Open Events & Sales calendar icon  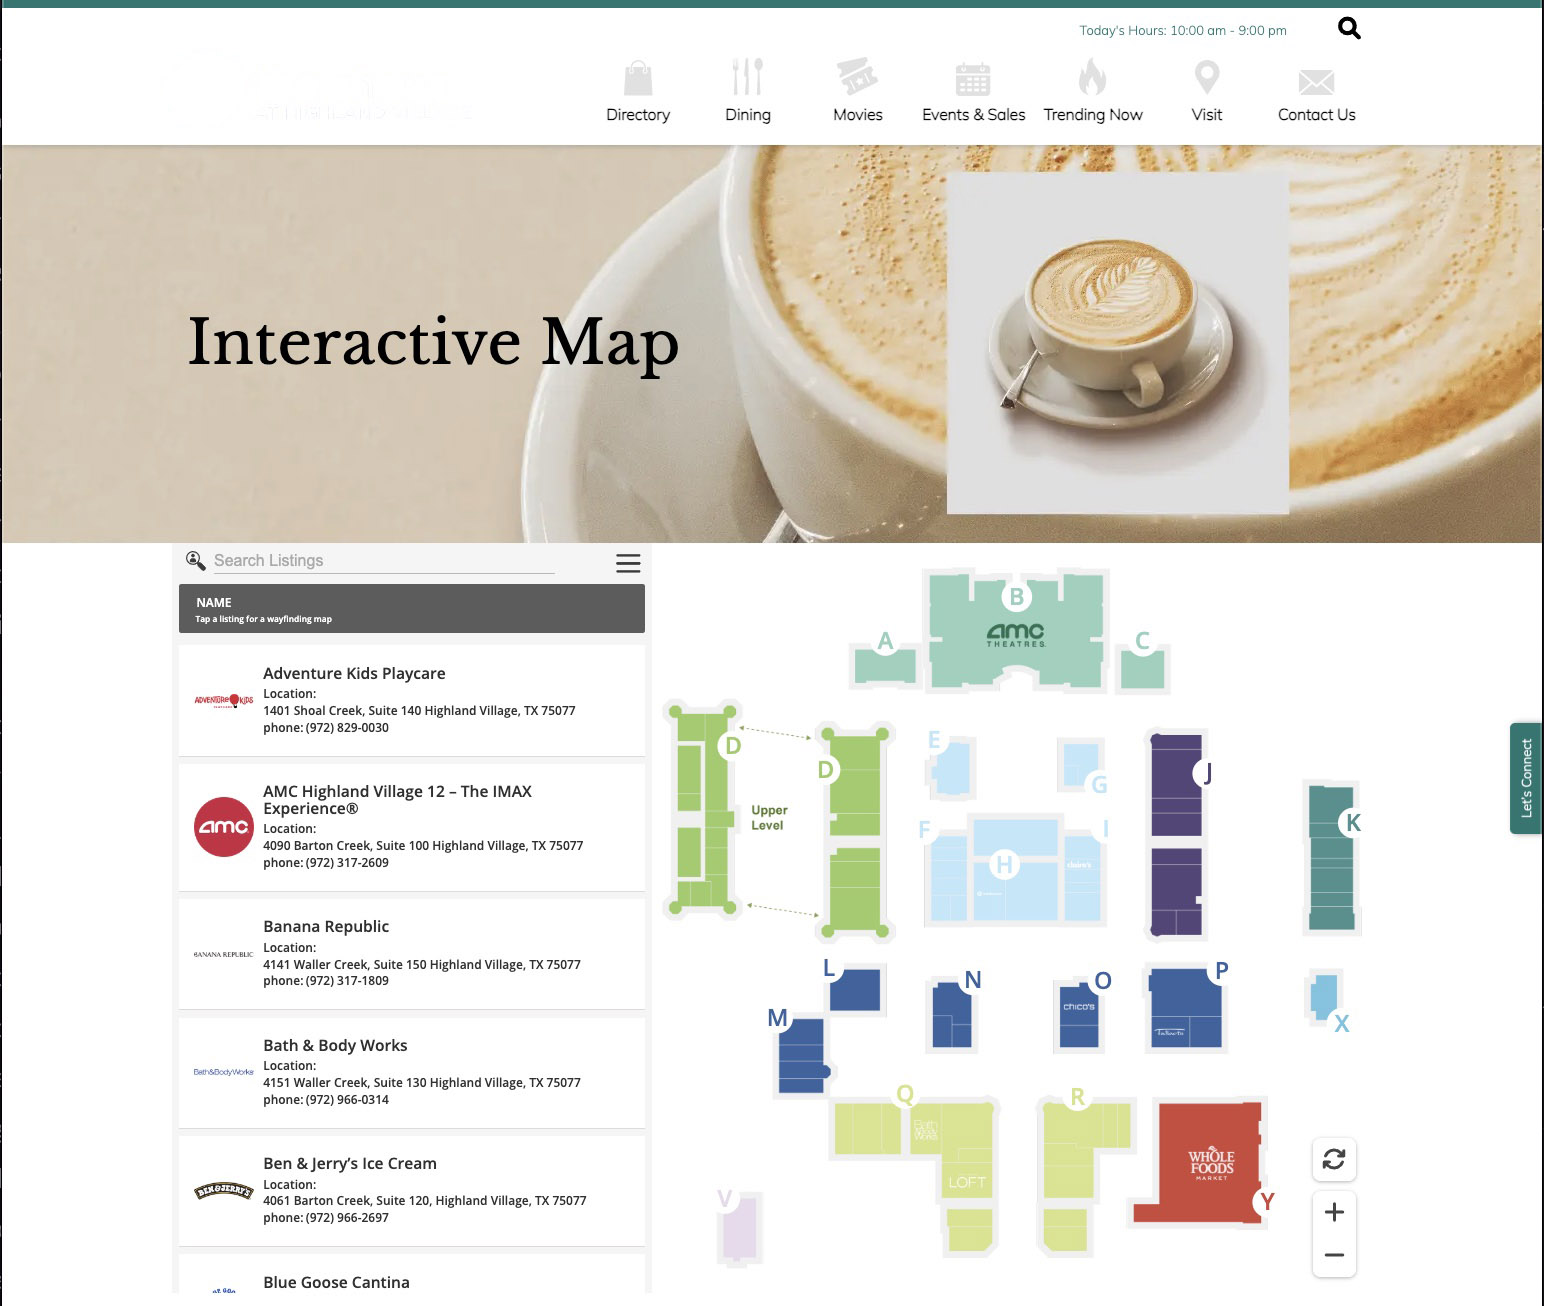(x=973, y=79)
